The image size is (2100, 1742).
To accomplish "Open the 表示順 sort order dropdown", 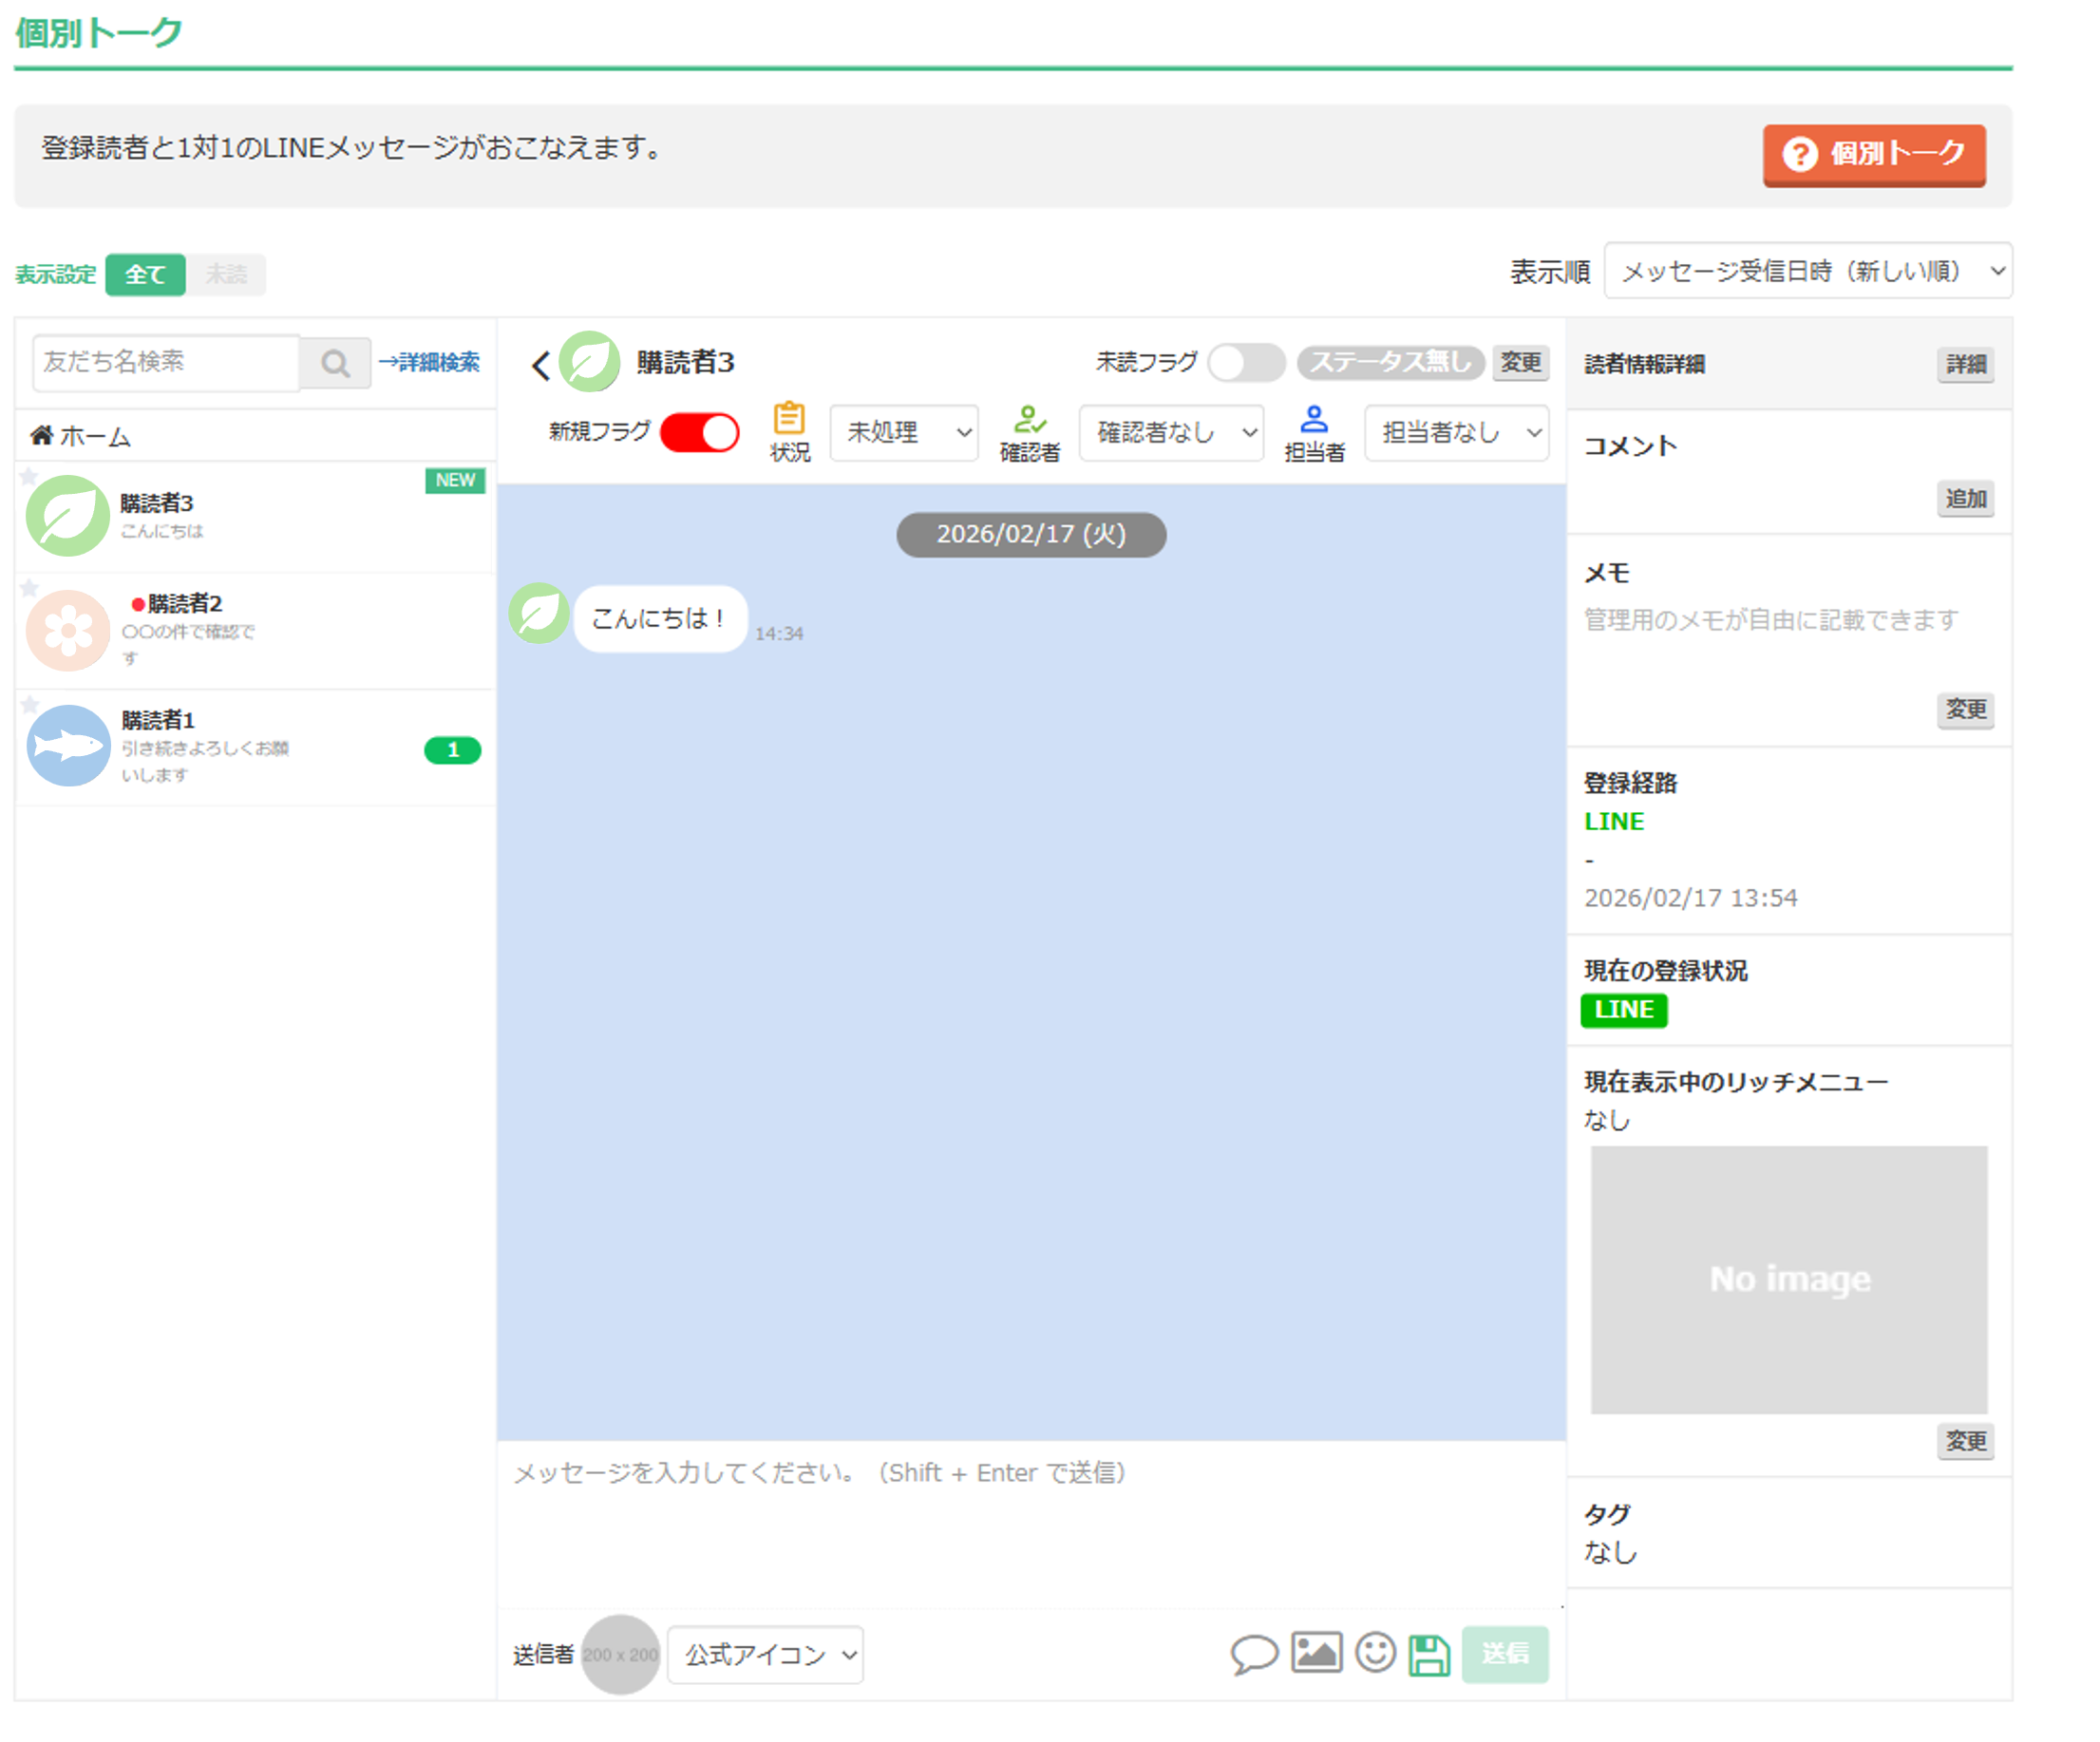I will (x=1807, y=271).
